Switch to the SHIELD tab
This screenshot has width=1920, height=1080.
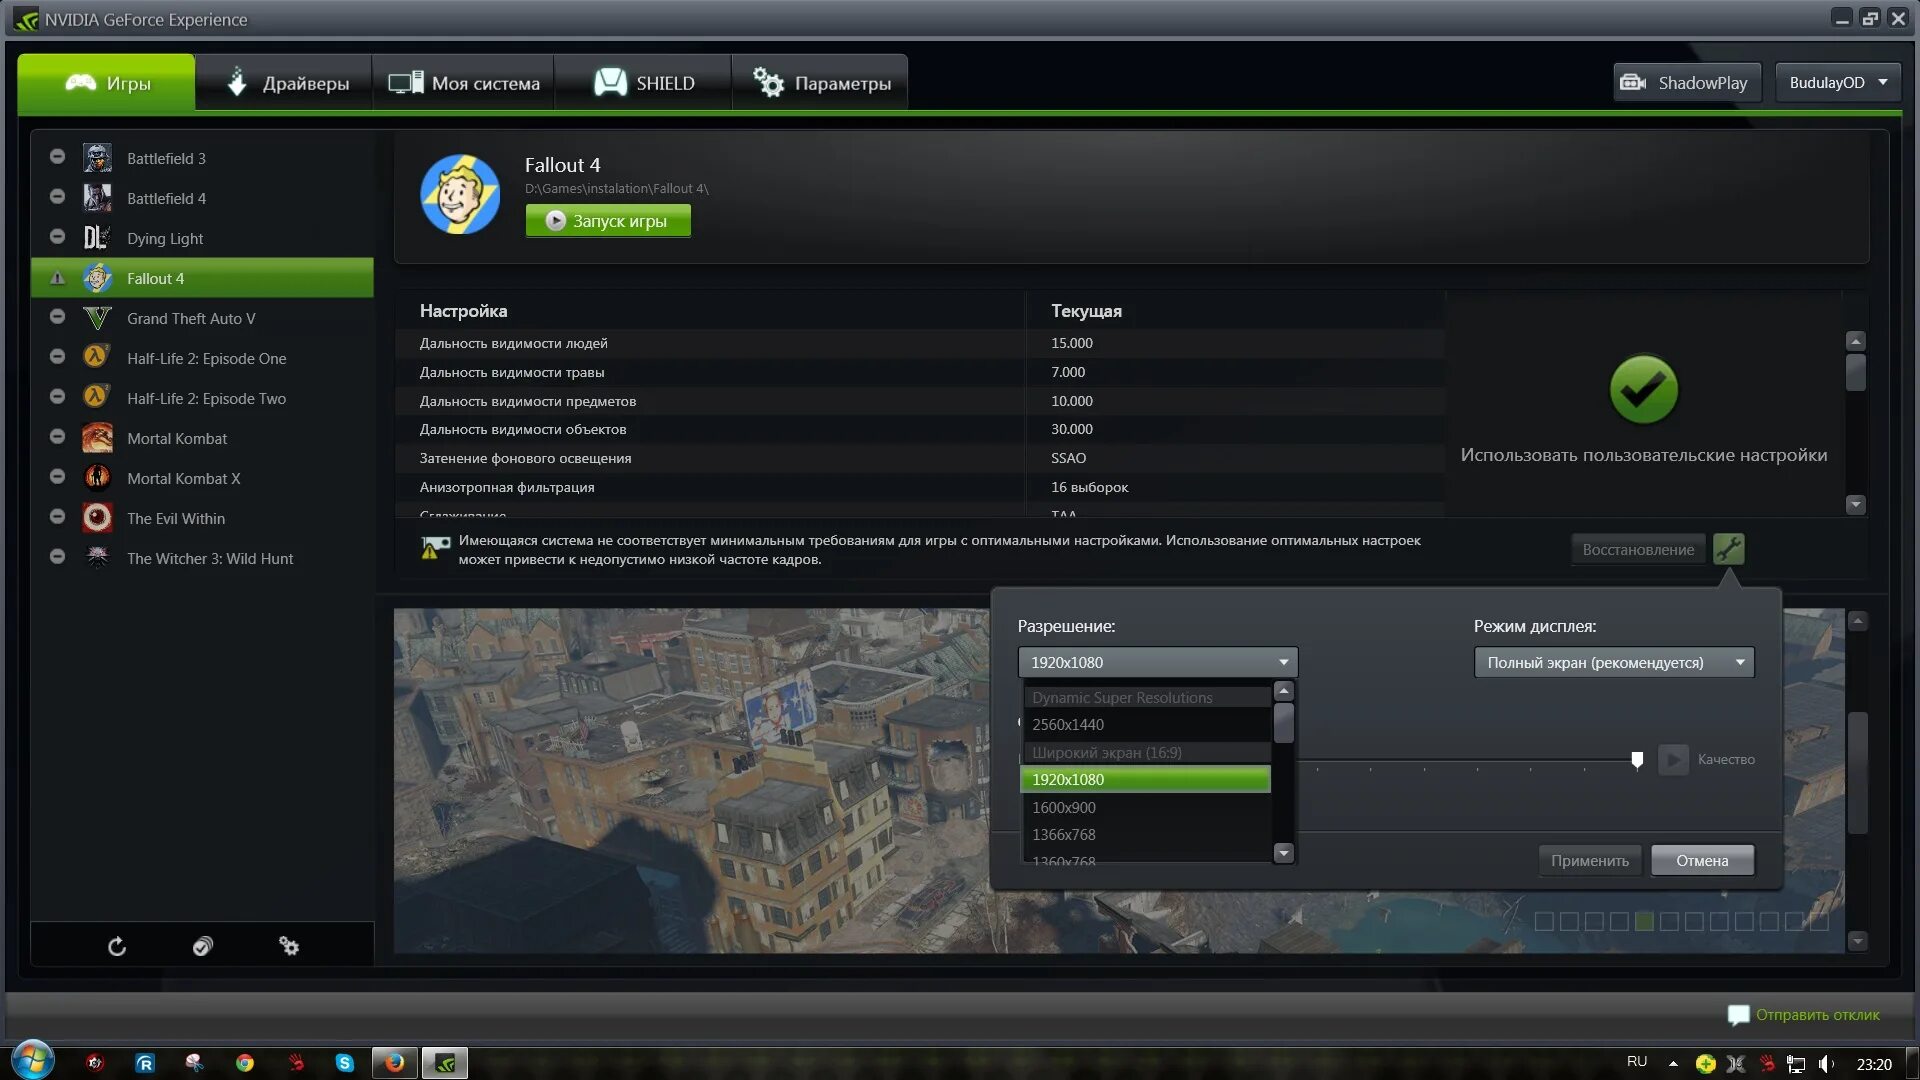643,83
